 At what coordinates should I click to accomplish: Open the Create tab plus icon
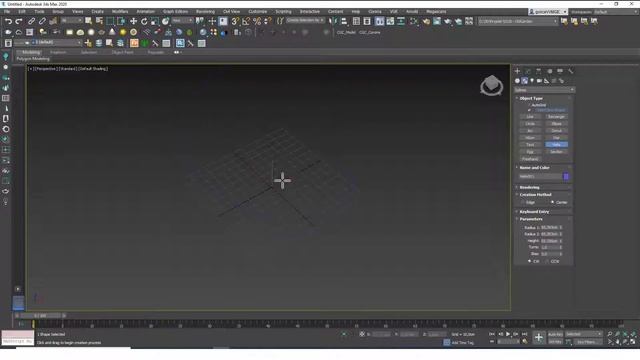pos(517,71)
